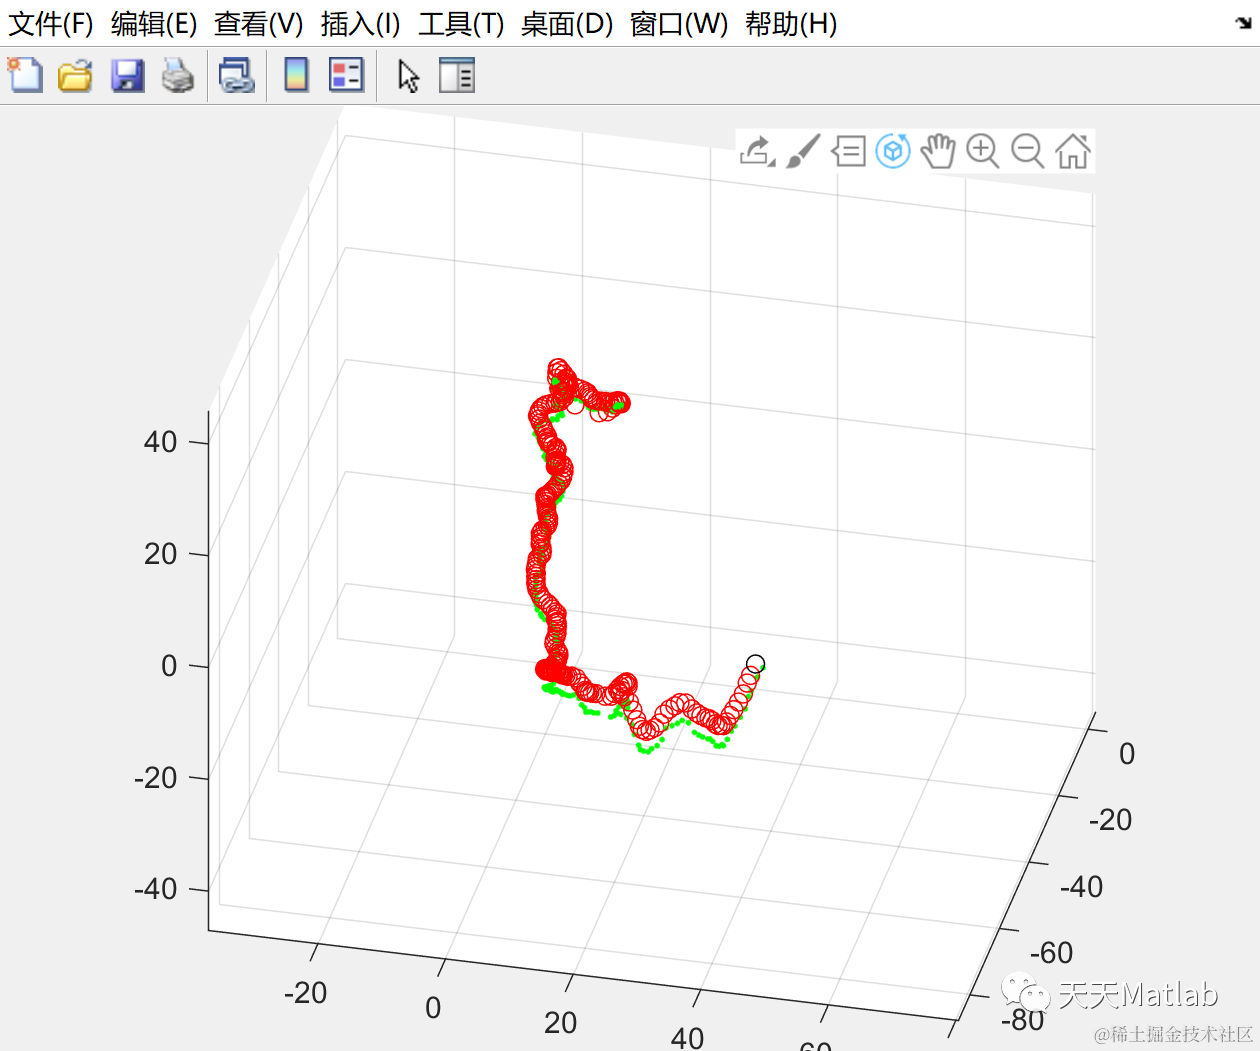Select the Pan hand tool

[938, 151]
